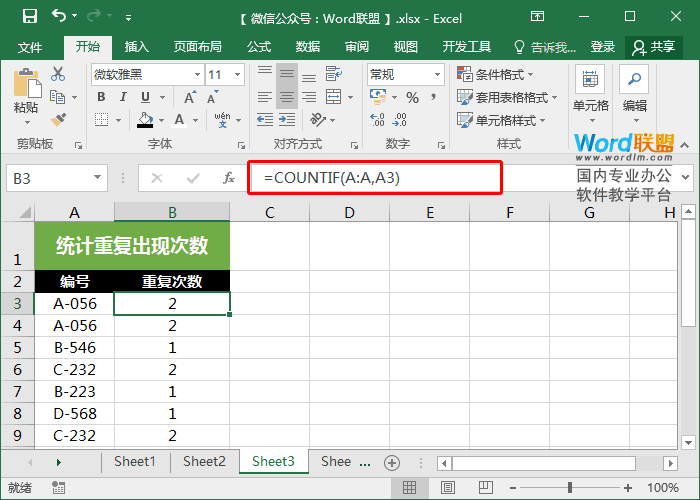Image resolution: width=700 pixels, height=500 pixels.
Task: Expand the Name Box dropdown arrow
Action: click(97, 178)
